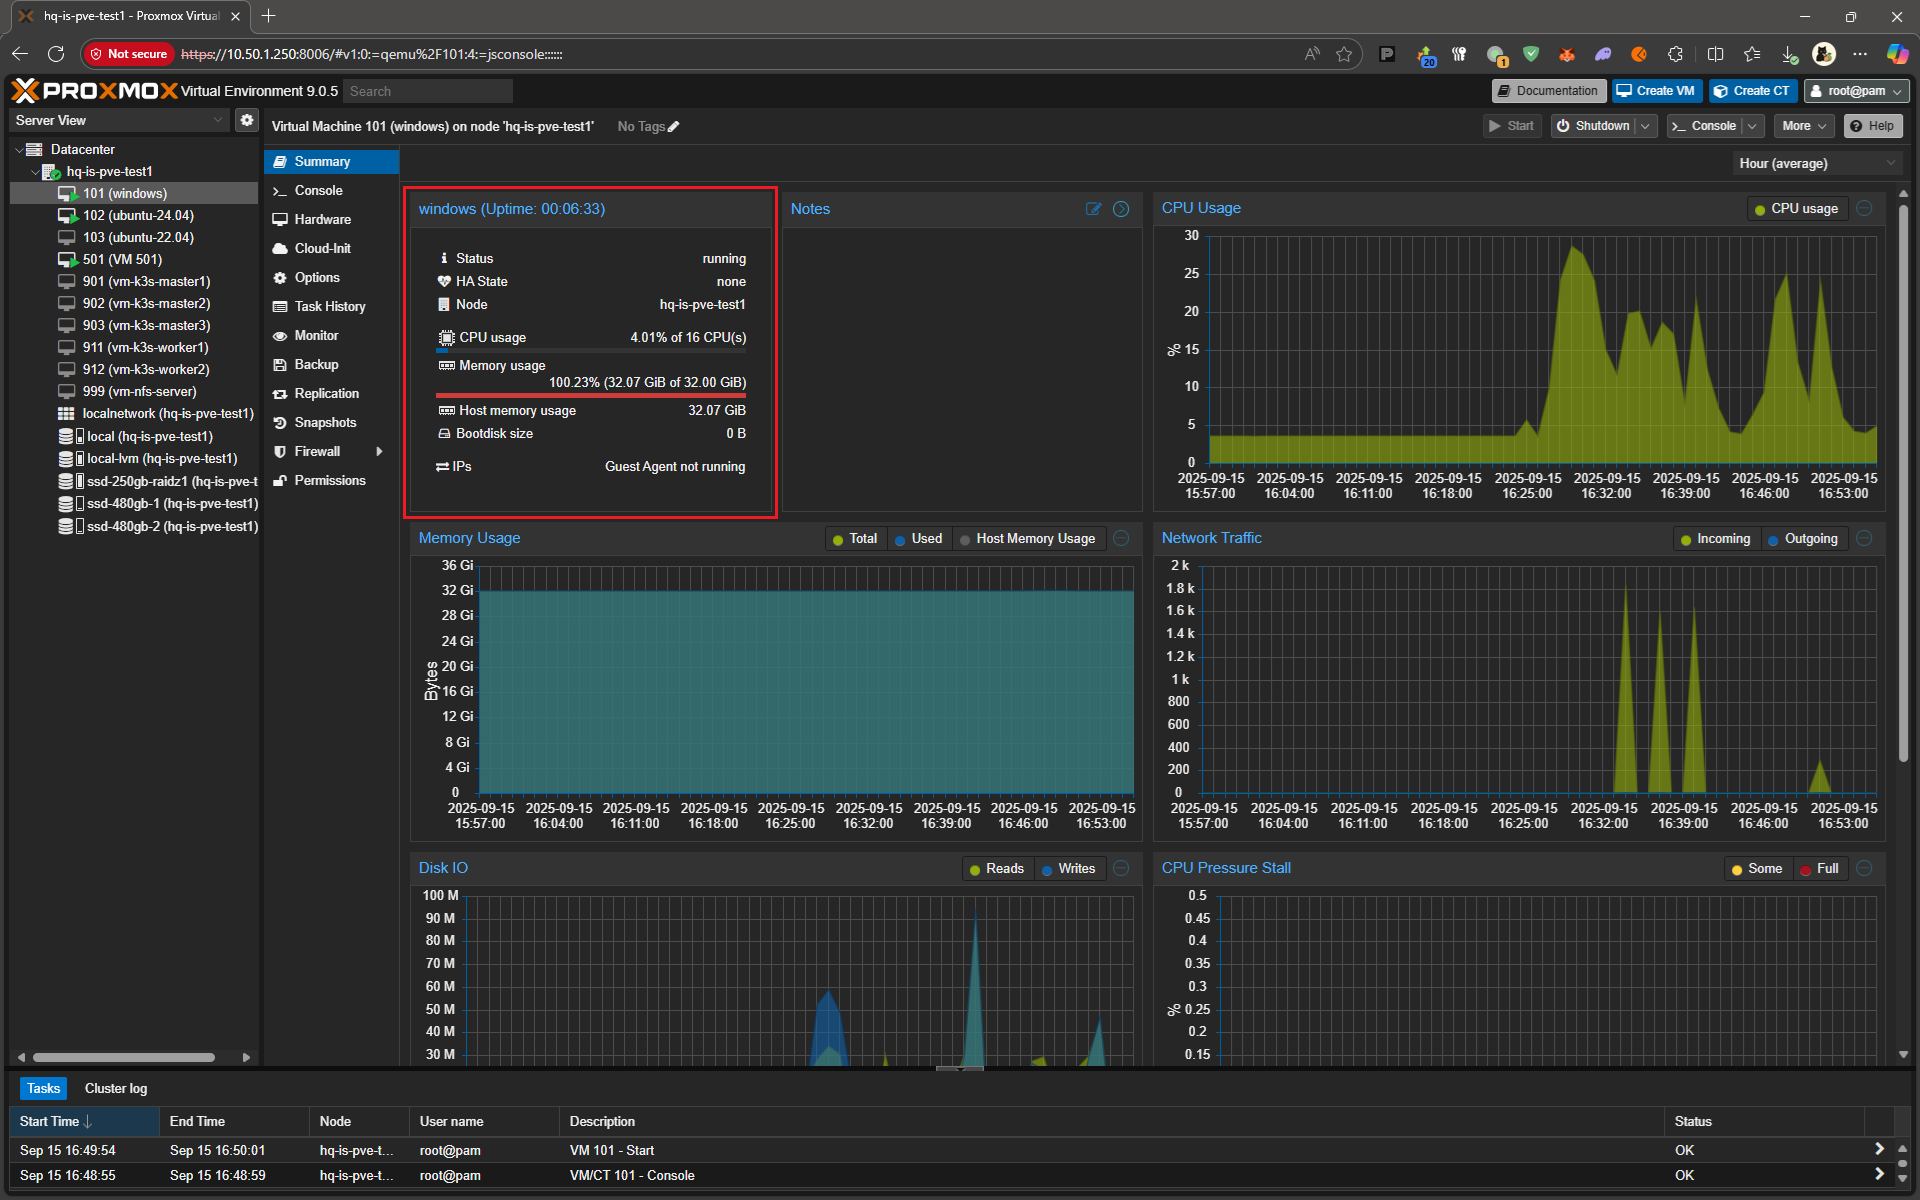The height and width of the screenshot is (1200, 1920).
Task: Collapse the CPU Usage chart panel
Action: coord(1864,208)
